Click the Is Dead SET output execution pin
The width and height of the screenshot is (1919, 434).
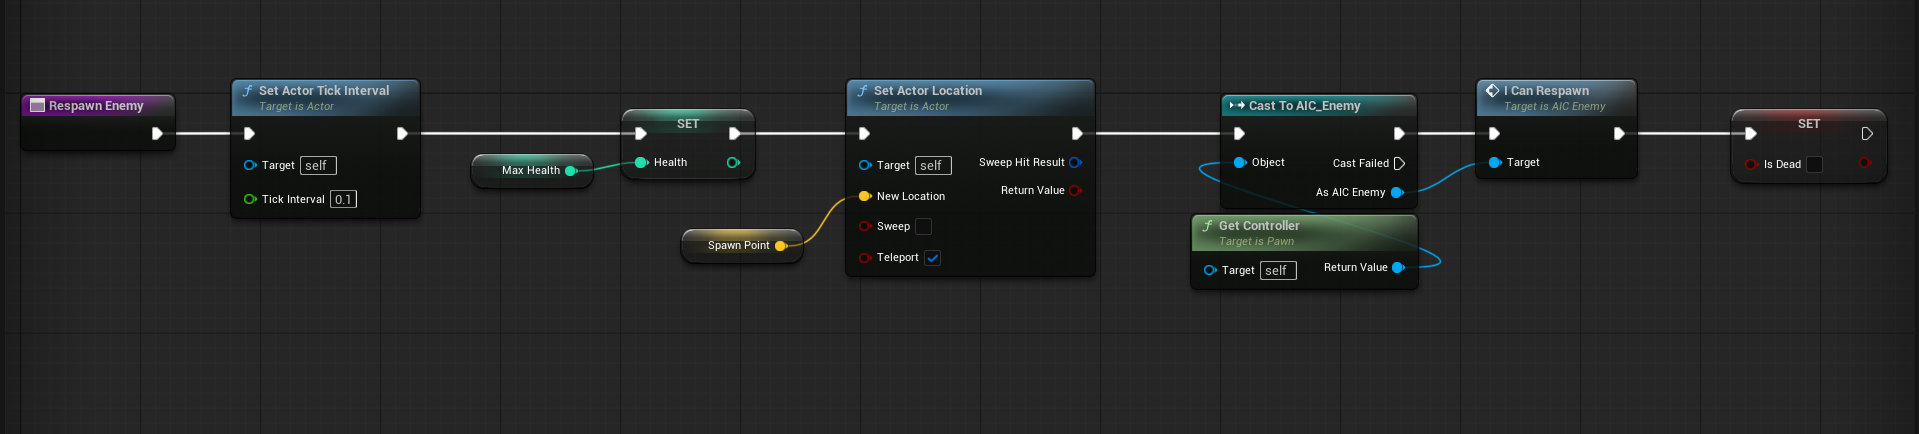(x=1866, y=133)
